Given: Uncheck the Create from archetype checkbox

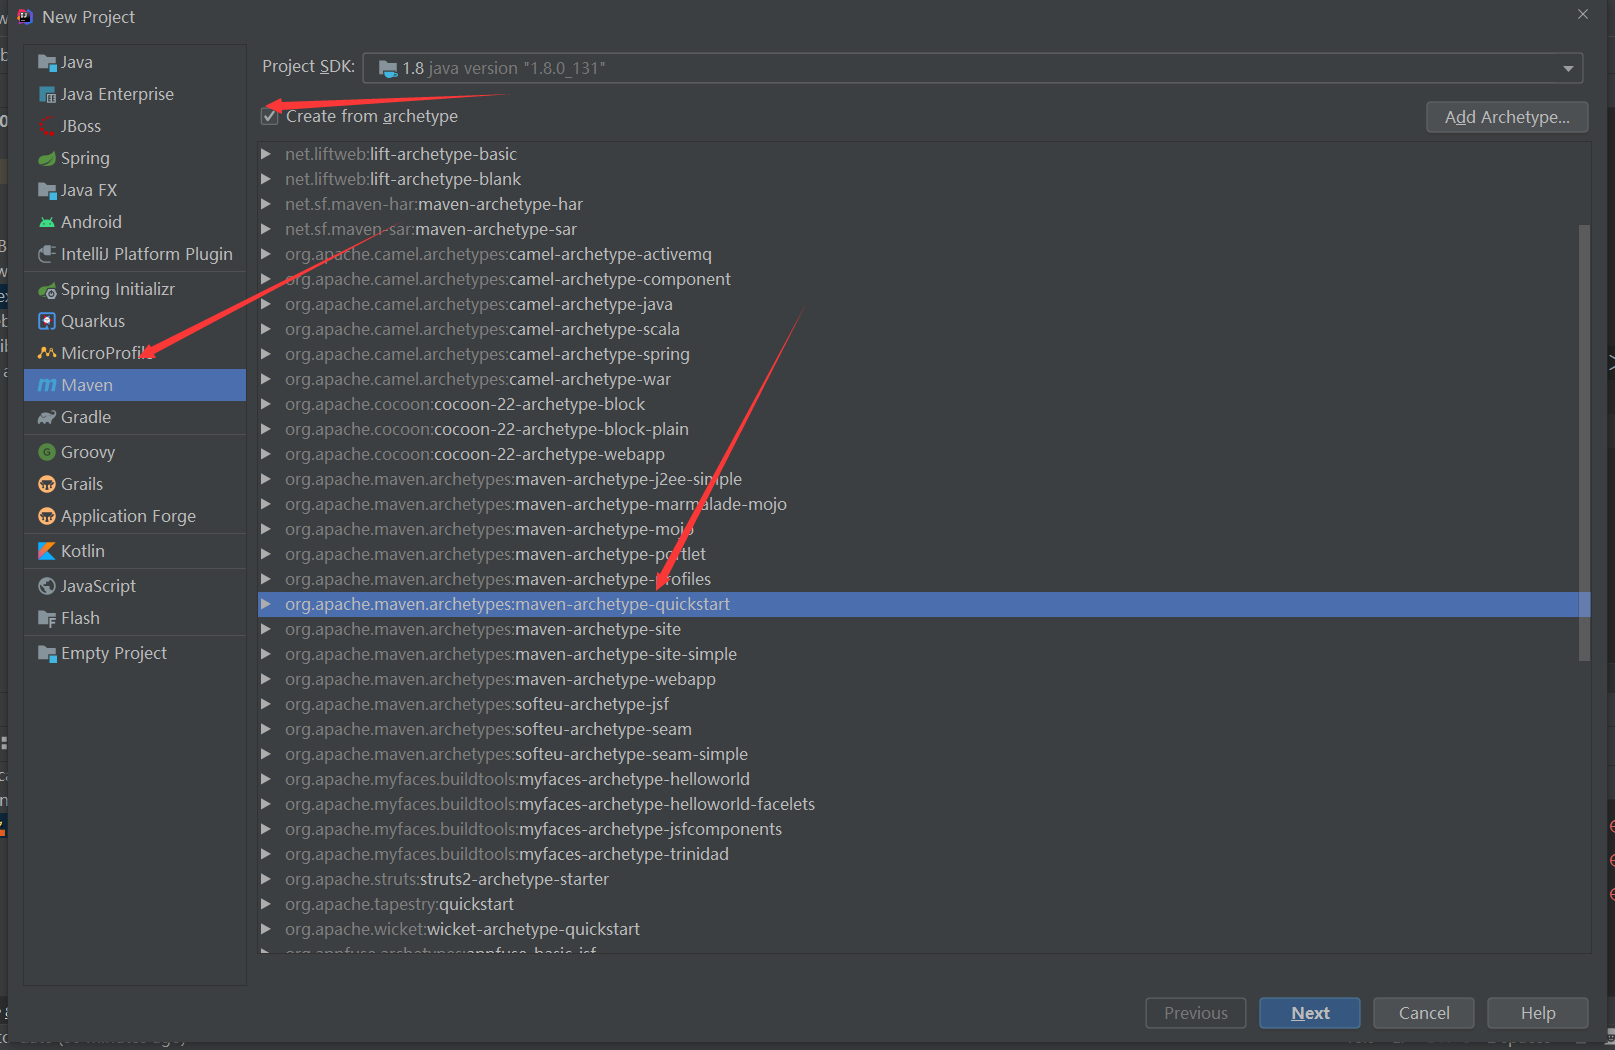Looking at the screenshot, I should (x=269, y=115).
